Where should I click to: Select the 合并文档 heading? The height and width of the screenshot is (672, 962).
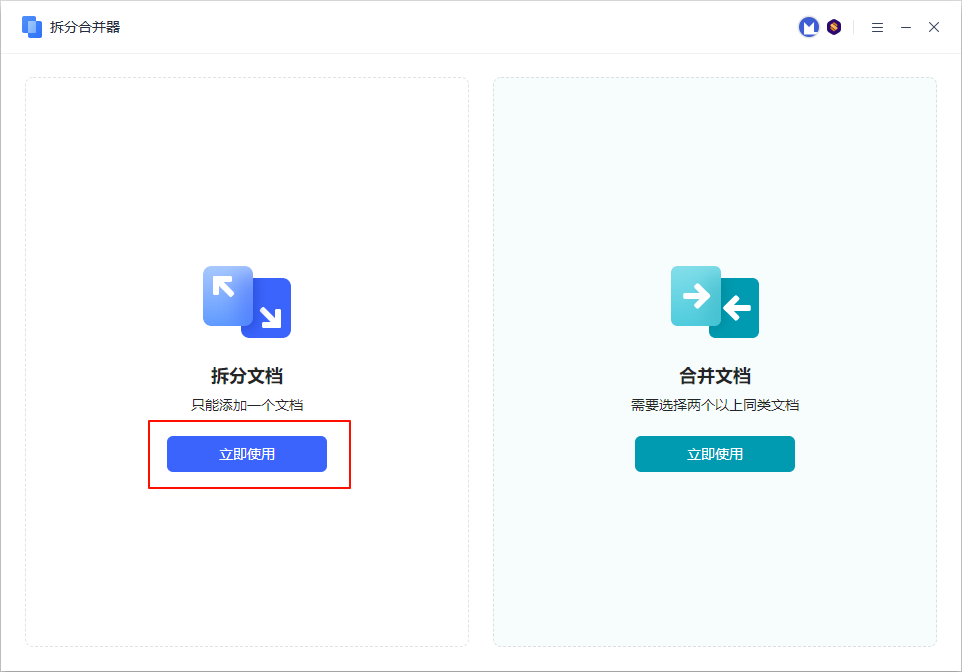715,376
